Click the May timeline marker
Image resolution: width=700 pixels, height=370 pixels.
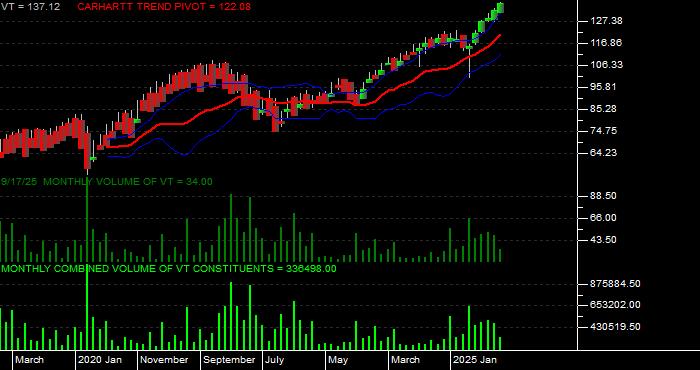click(338, 360)
